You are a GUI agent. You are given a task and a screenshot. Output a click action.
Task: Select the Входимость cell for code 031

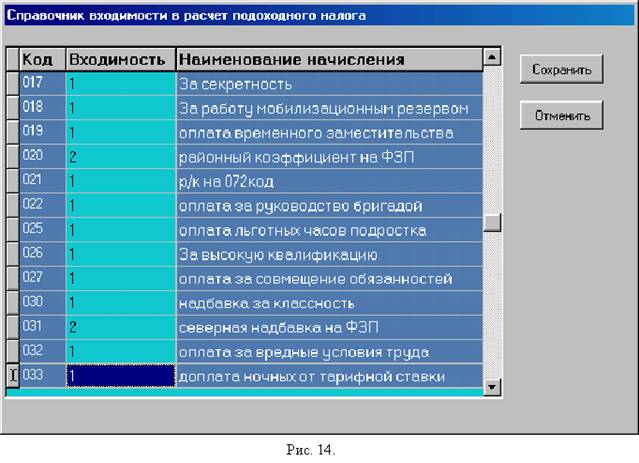click(121, 327)
